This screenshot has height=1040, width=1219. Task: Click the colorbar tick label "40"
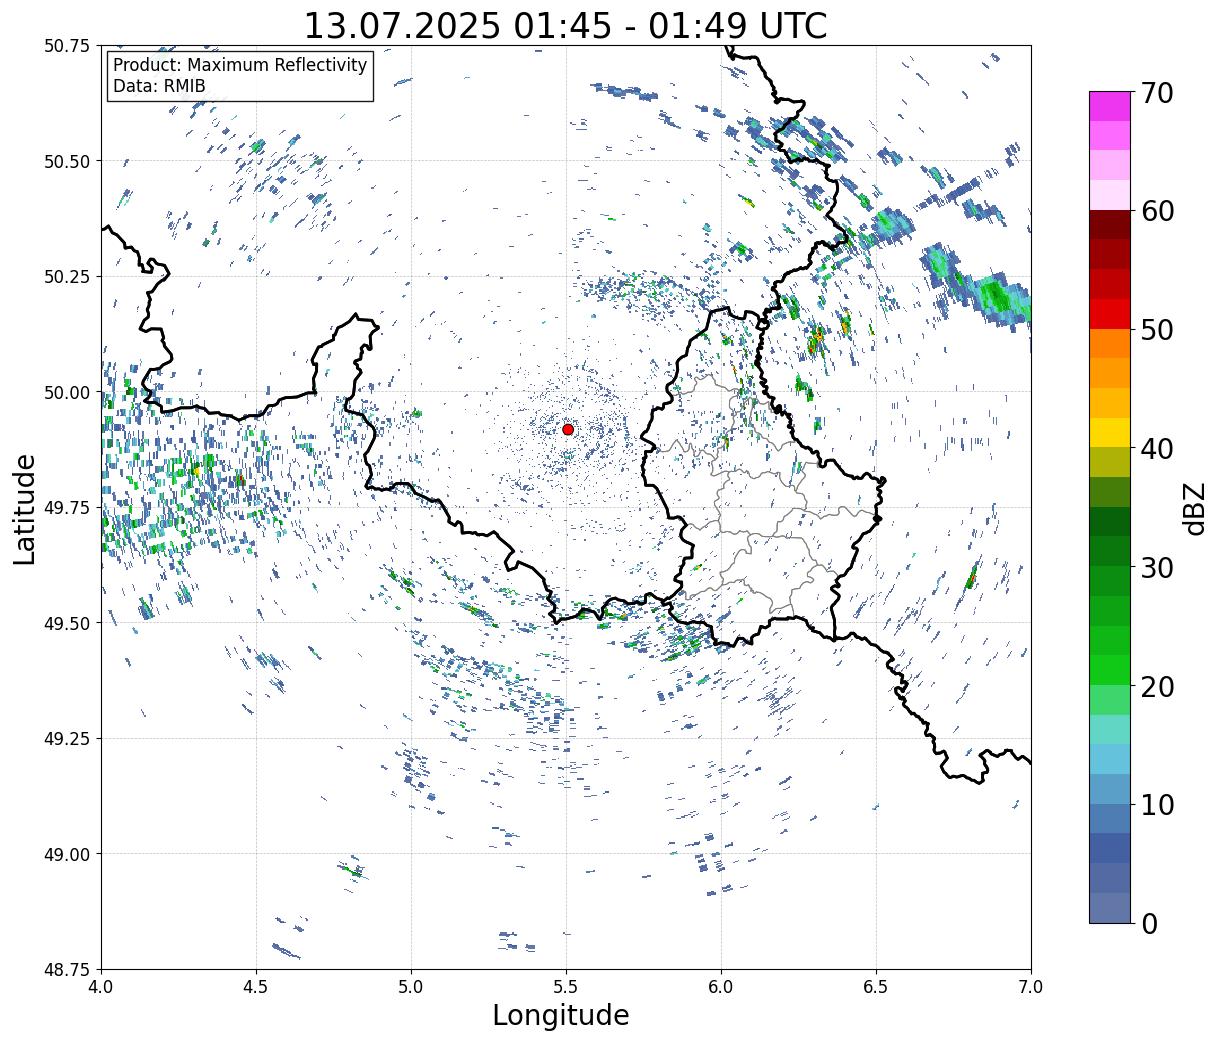pyautogui.click(x=1157, y=449)
